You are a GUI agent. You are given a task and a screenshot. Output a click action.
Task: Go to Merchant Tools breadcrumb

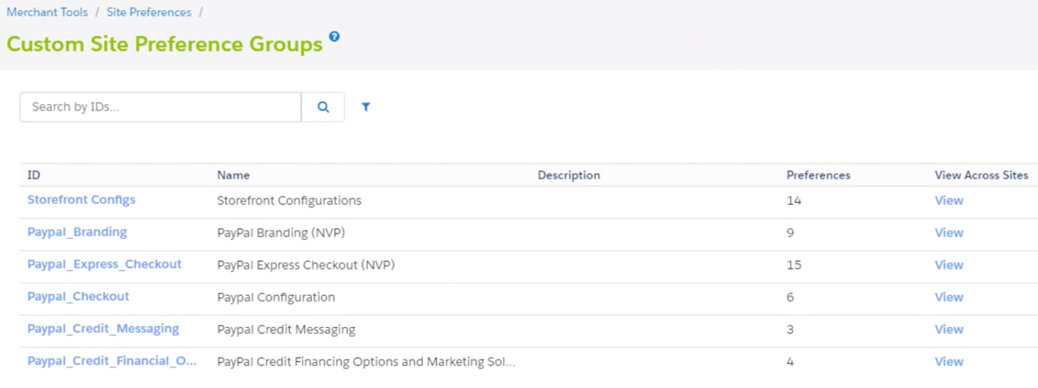47,13
